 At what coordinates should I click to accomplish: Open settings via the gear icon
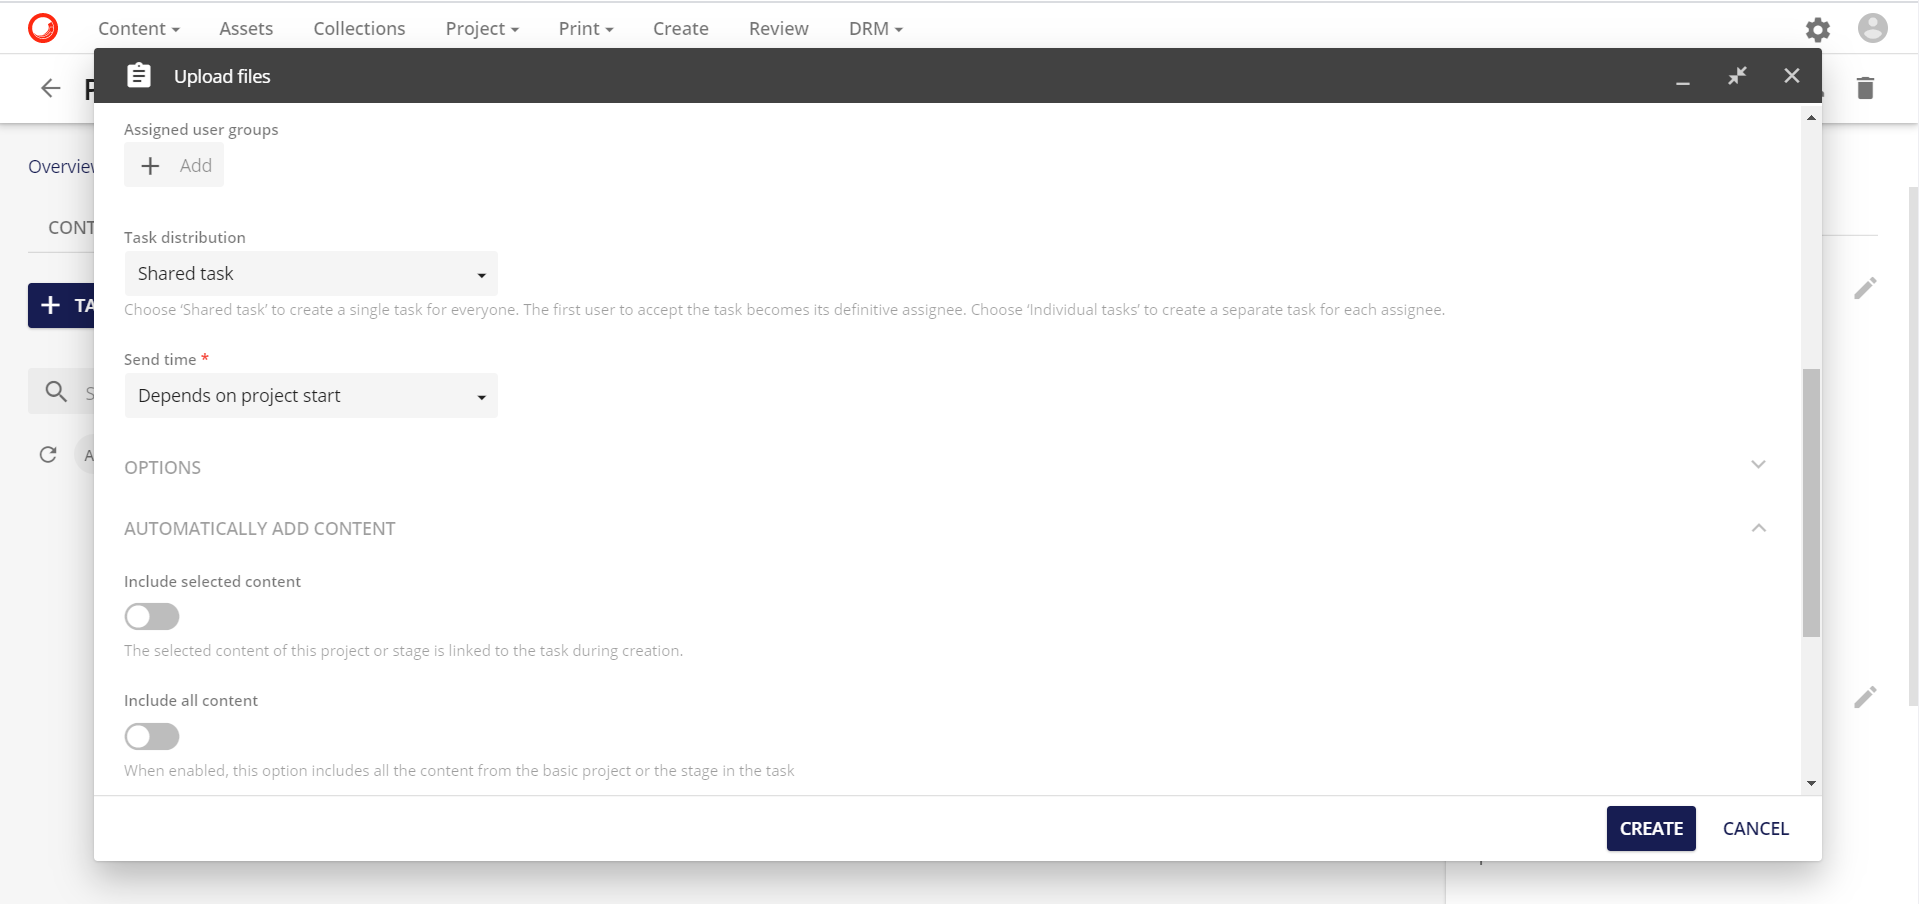[x=1818, y=29]
